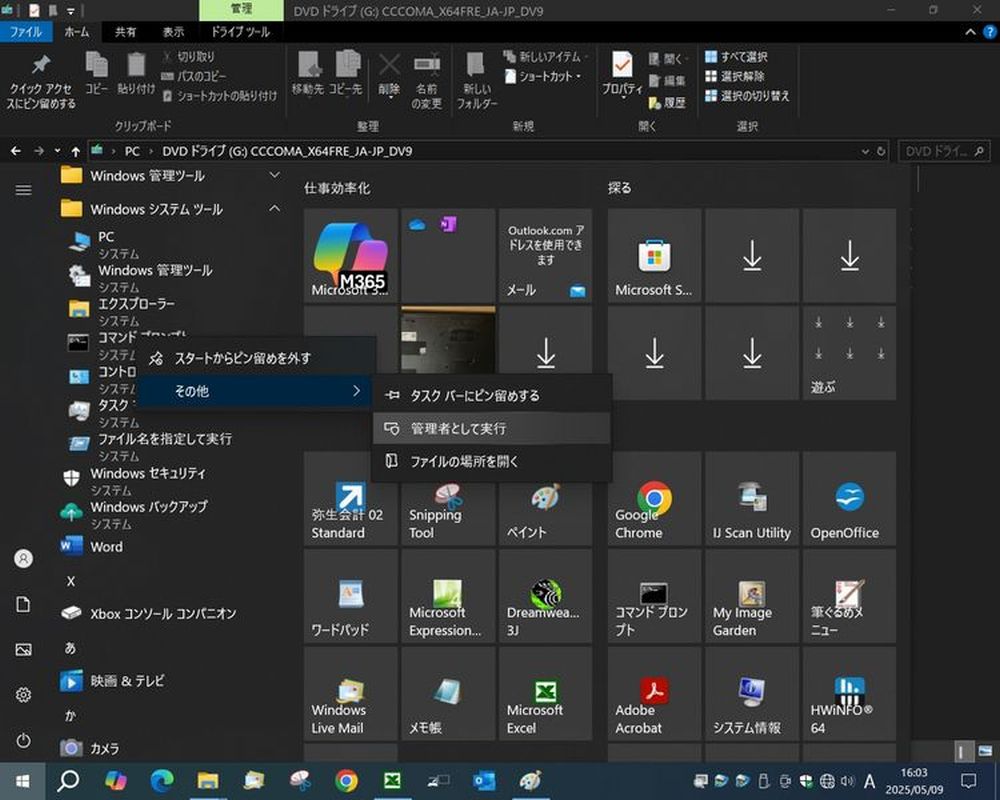Launch the HWiNFO 64 tile
The width and height of the screenshot is (1000, 800).
(x=849, y=693)
